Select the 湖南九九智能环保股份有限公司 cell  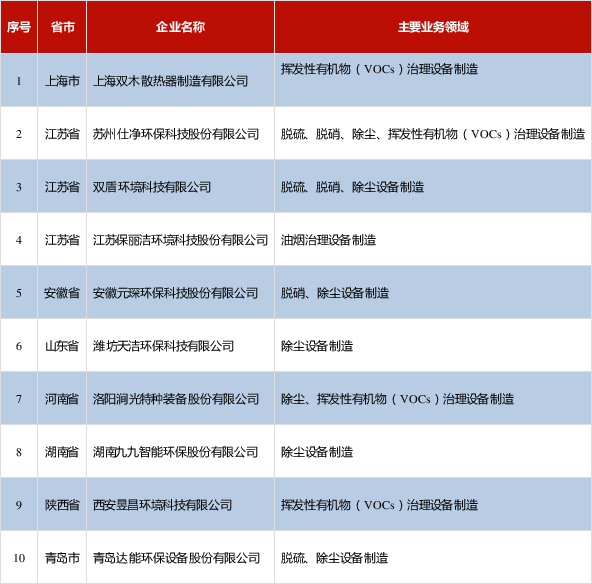point(180,451)
